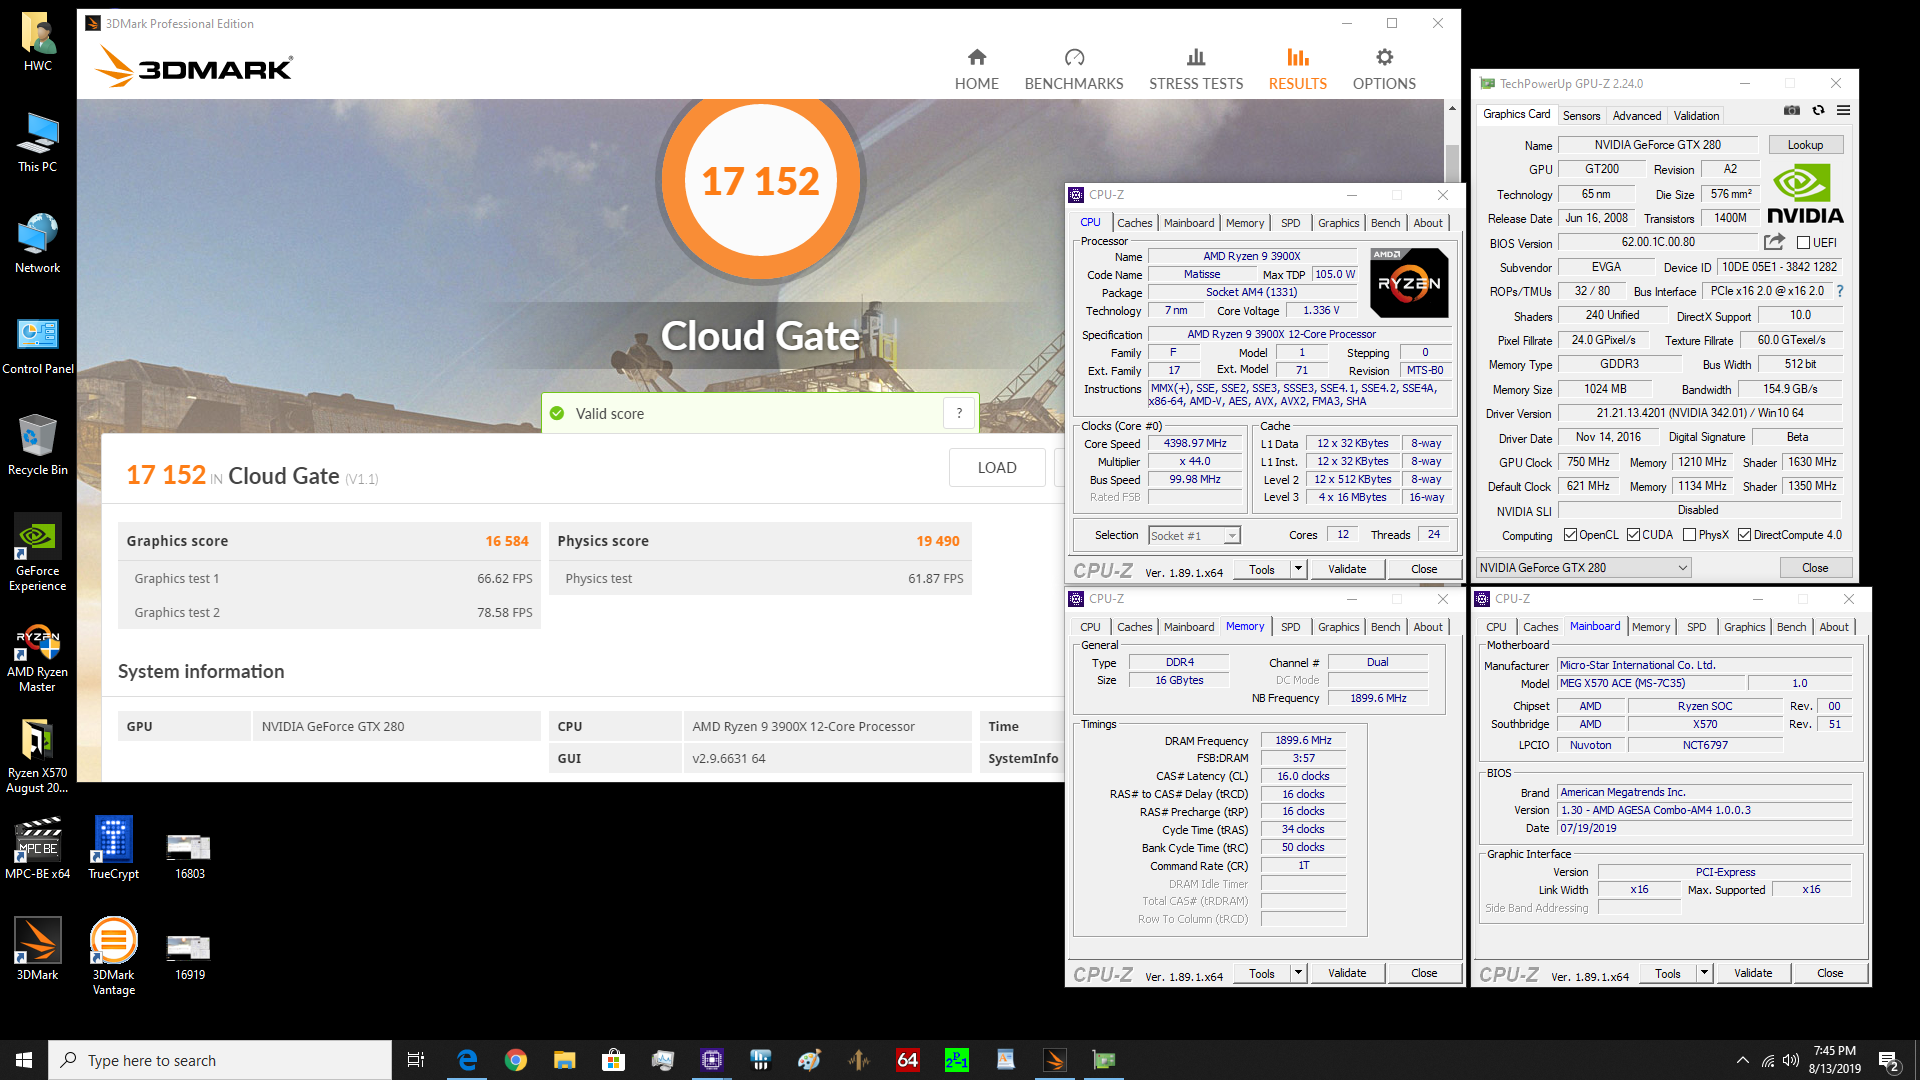Expand Tools arrow in CPU-Z Memory window
This screenshot has width=1920, height=1080.
tap(1298, 973)
